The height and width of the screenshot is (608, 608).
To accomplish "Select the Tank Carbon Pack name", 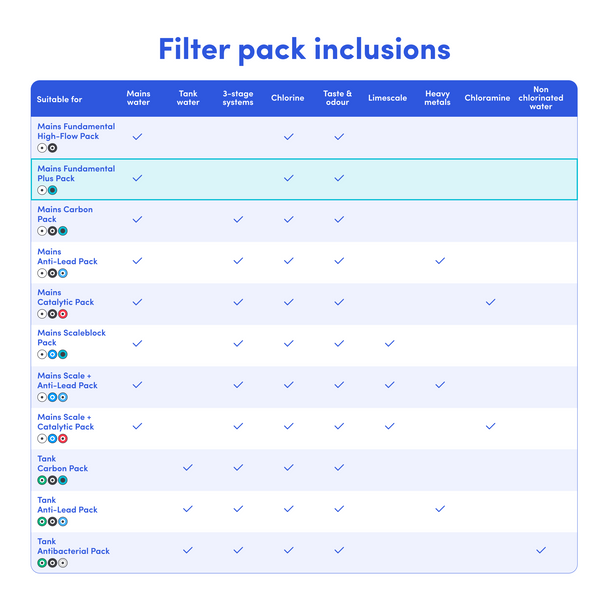I will 62,463.
